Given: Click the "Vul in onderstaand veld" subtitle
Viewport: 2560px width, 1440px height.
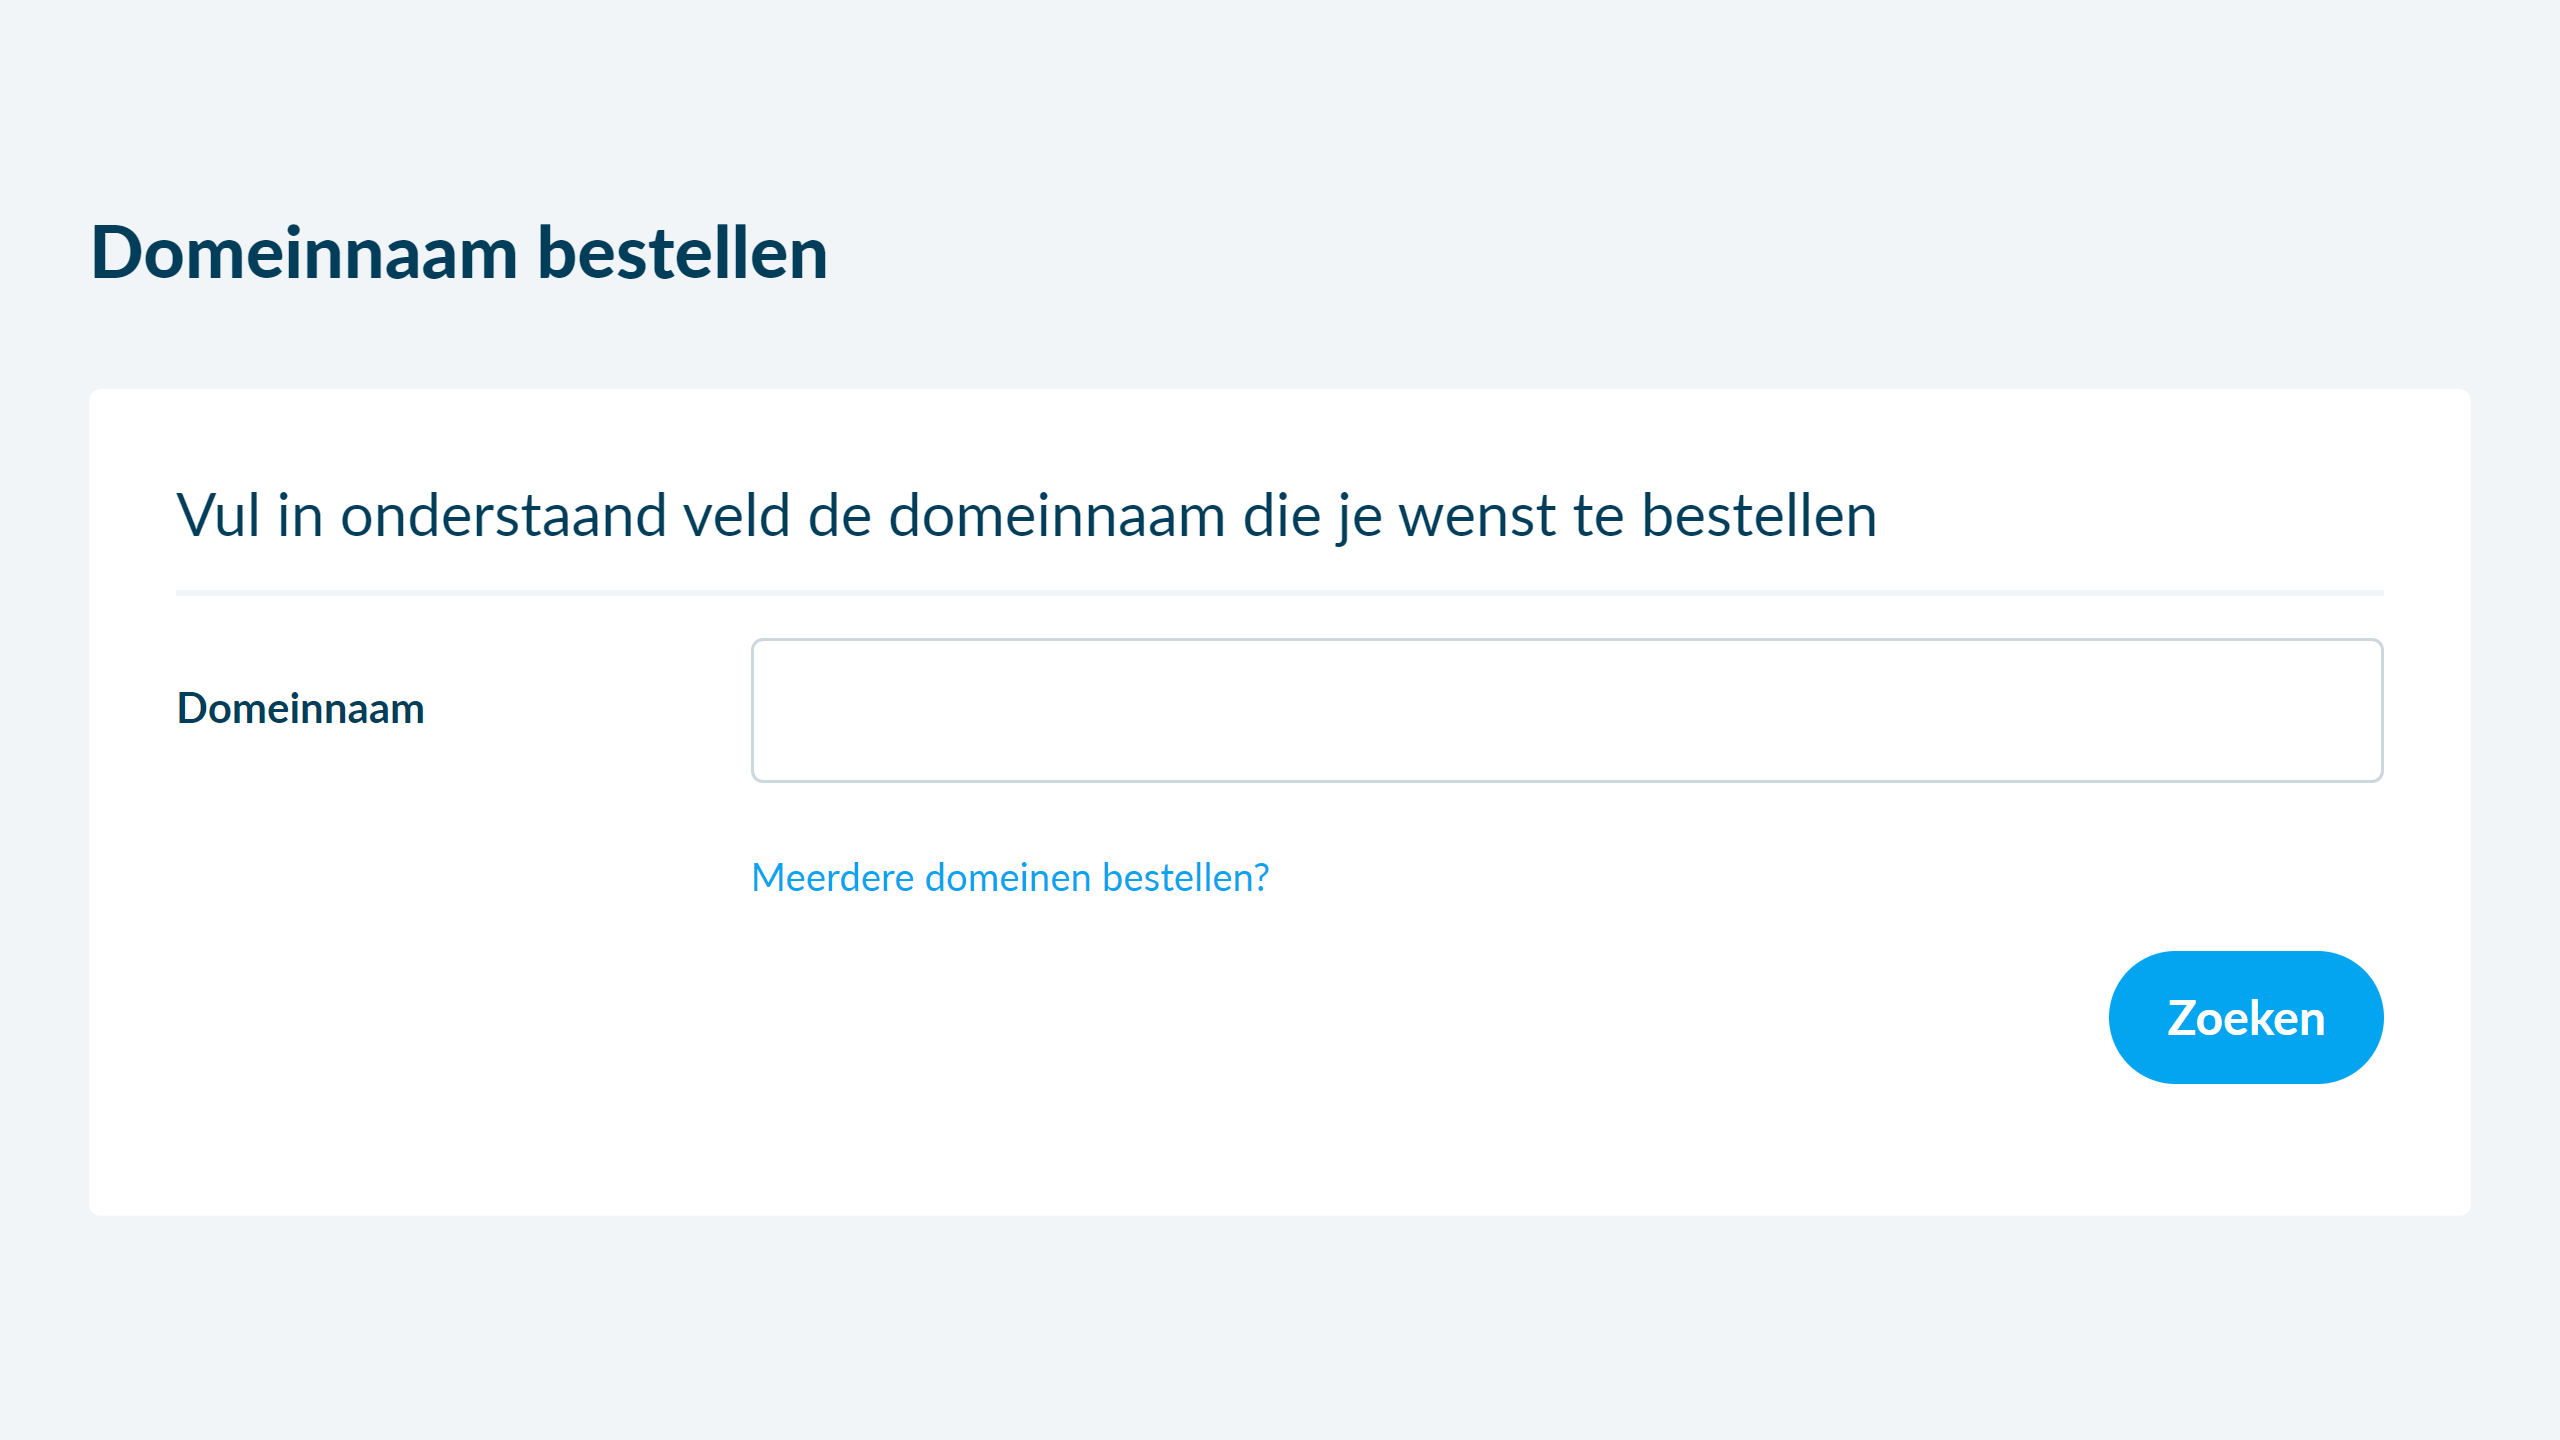Looking at the screenshot, I should click(1026, 516).
